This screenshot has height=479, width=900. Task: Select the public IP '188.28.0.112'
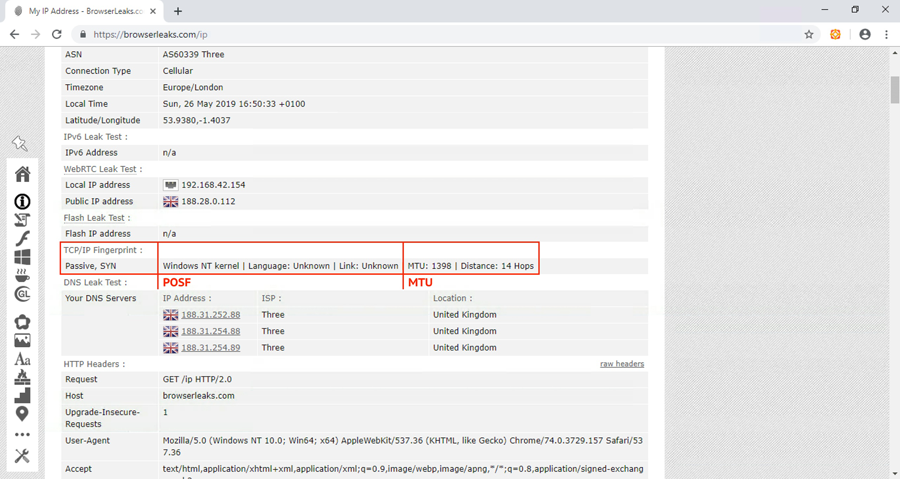tap(208, 201)
